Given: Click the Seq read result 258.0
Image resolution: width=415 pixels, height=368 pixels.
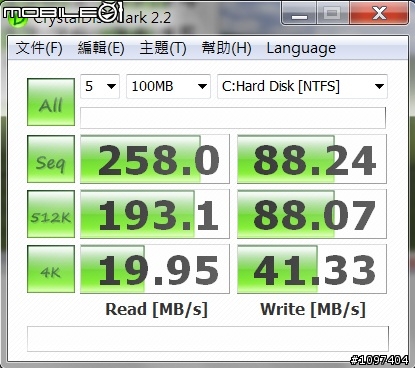Looking at the screenshot, I should [x=155, y=159].
